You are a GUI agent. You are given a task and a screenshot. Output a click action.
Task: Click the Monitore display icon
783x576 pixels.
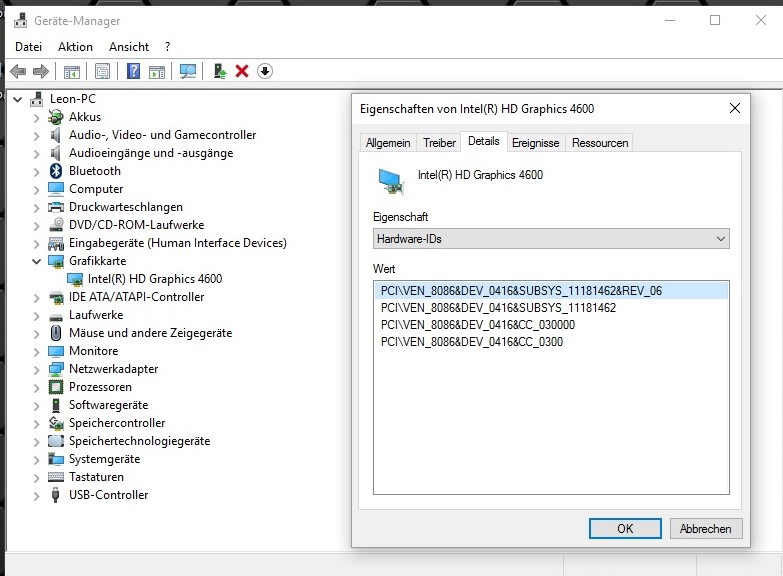(x=56, y=351)
